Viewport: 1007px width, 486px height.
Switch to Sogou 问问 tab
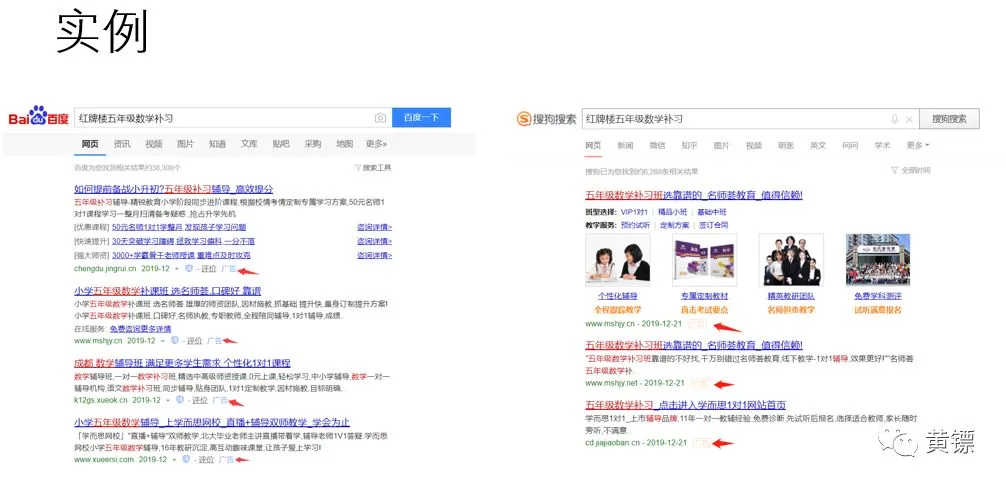pos(850,146)
